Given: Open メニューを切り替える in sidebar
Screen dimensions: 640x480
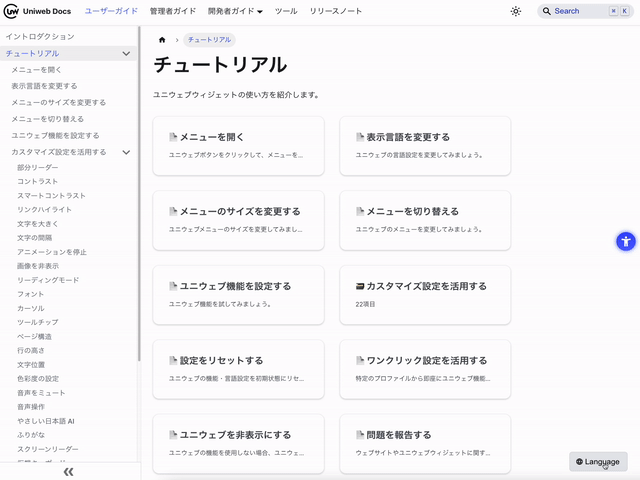Looking at the screenshot, I should point(47,119).
